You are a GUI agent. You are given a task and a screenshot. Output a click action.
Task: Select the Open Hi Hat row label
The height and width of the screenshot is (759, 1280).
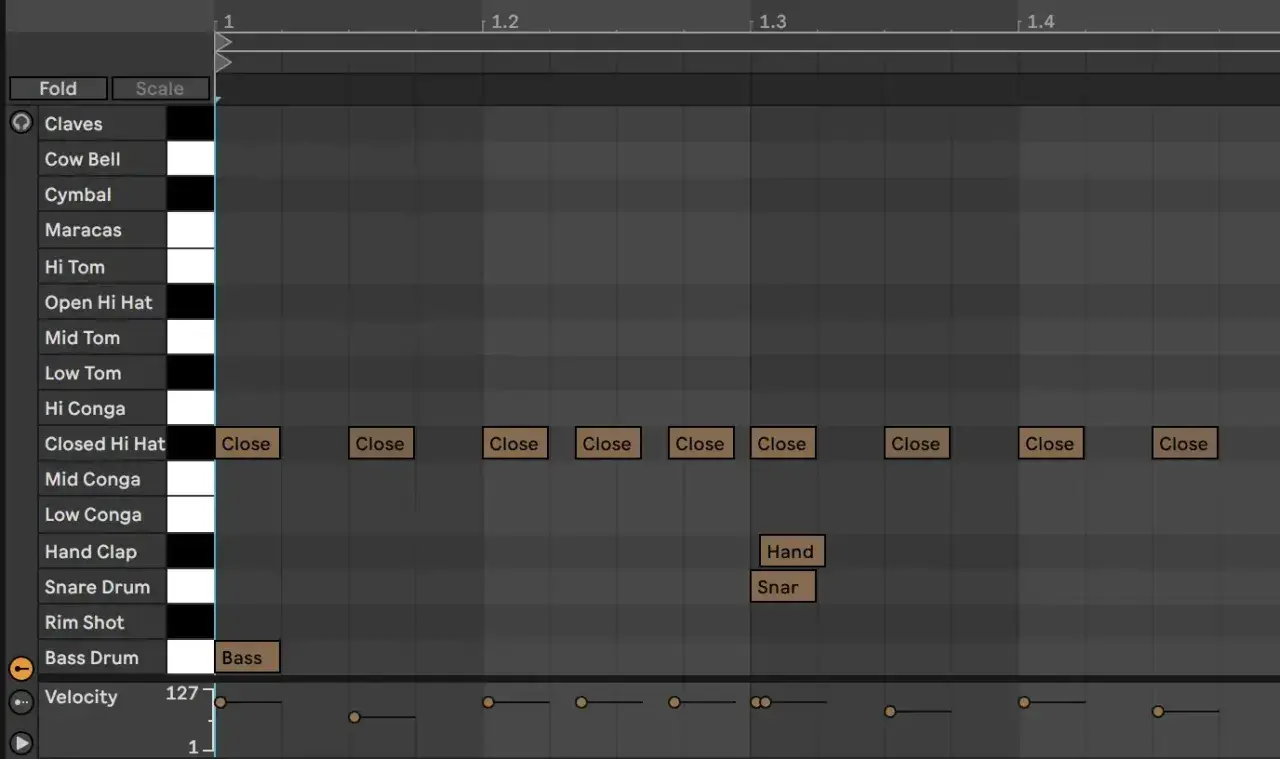coord(102,302)
